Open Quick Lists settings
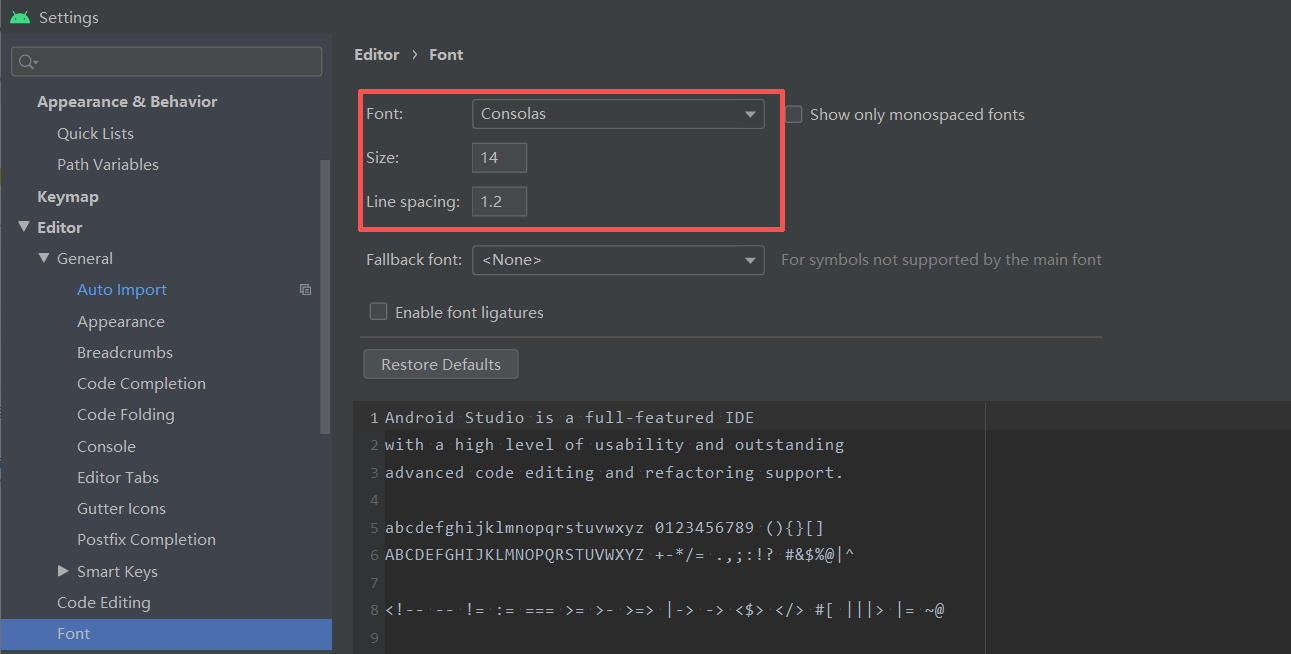1291x654 pixels. tap(95, 133)
